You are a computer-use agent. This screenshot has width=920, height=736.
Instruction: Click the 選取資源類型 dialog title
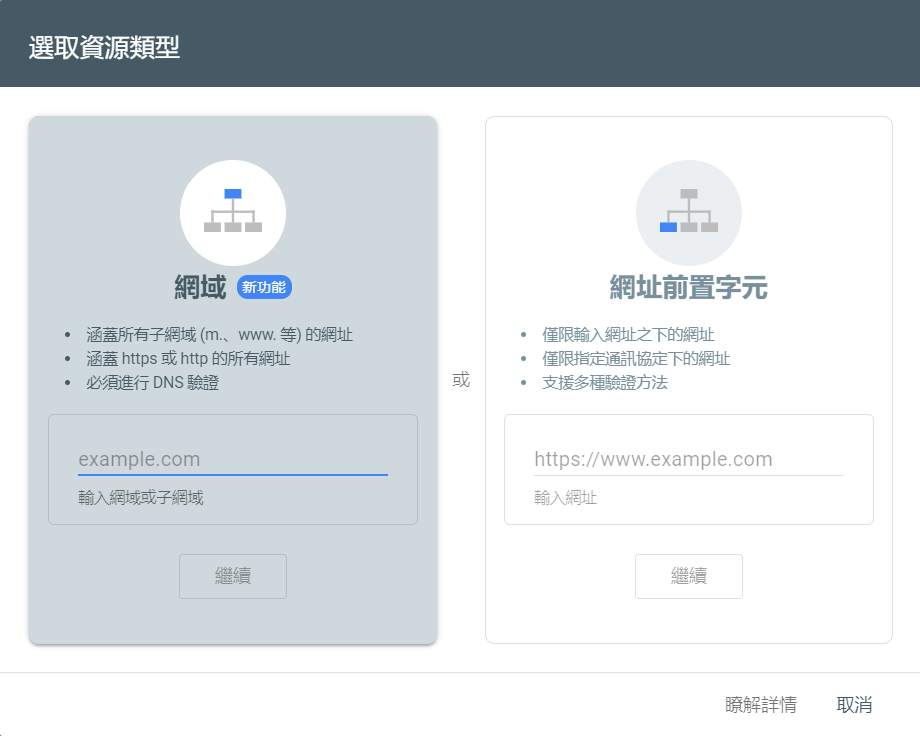(104, 48)
